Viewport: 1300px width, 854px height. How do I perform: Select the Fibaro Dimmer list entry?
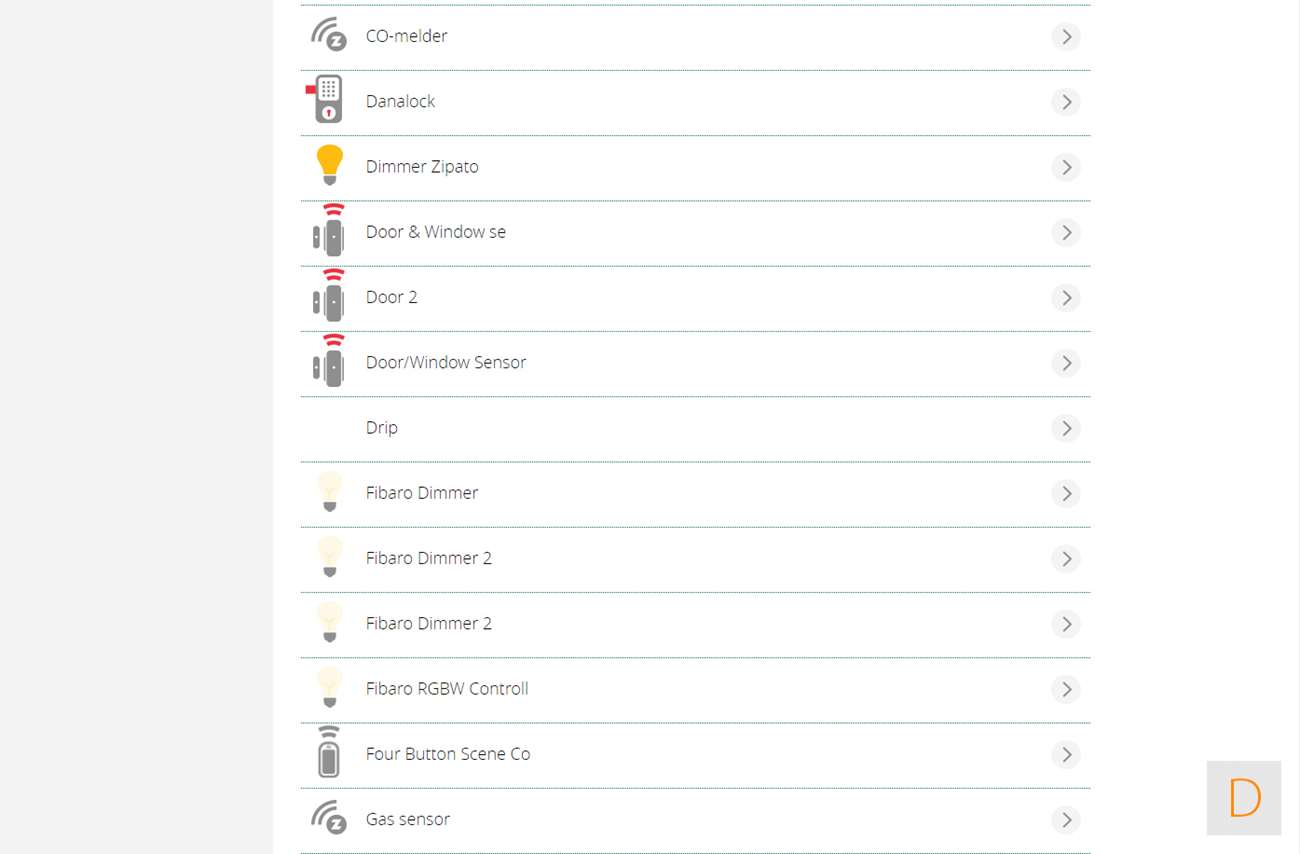(x=422, y=493)
